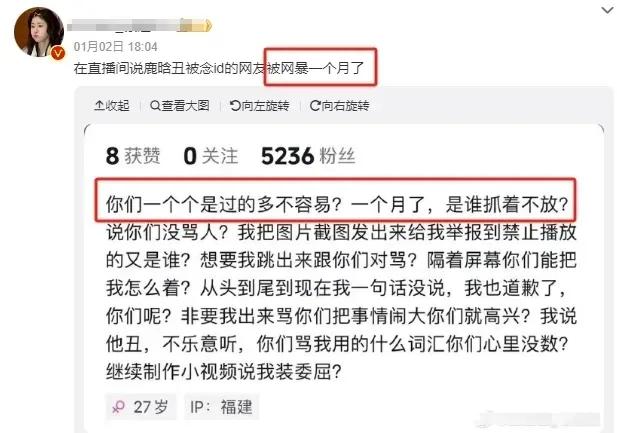This screenshot has width=617, height=433.
Task: Click the counter-clockwise rotate arrow icon
Action: point(235,105)
